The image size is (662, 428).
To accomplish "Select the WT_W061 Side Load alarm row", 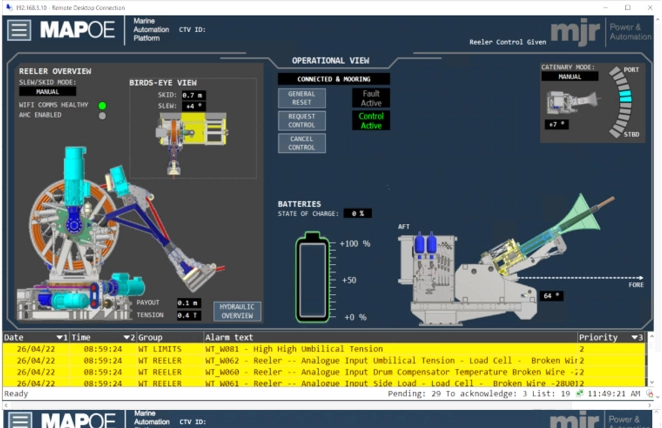I will 324,382.
